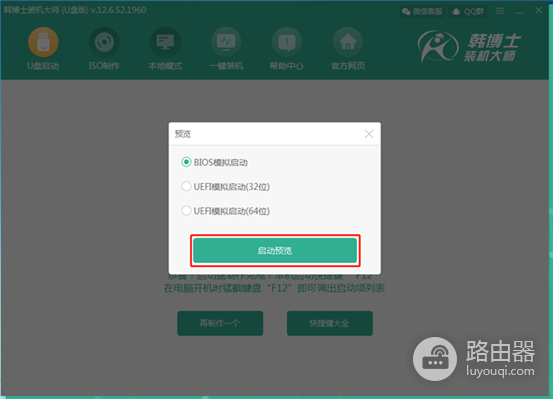Select the 本地模式 monitor icon
553x399 pixels.
[165, 42]
